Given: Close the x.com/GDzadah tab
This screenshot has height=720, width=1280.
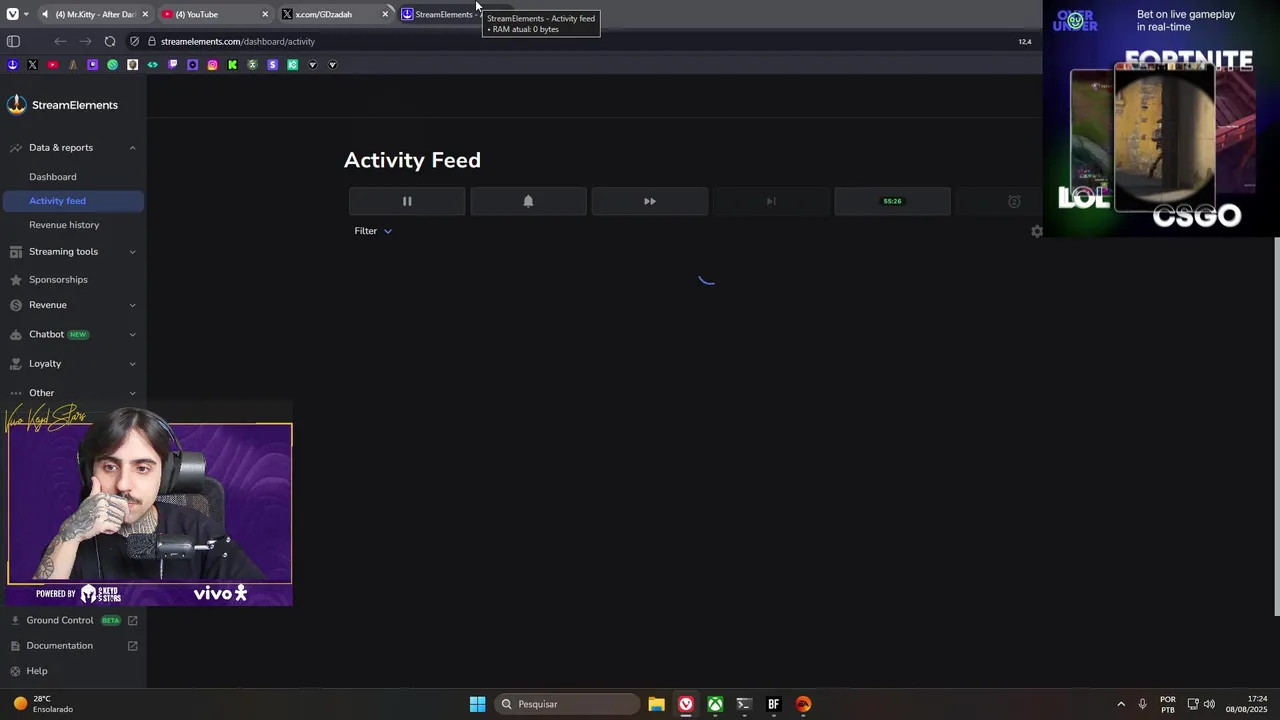Looking at the screenshot, I should 385,14.
